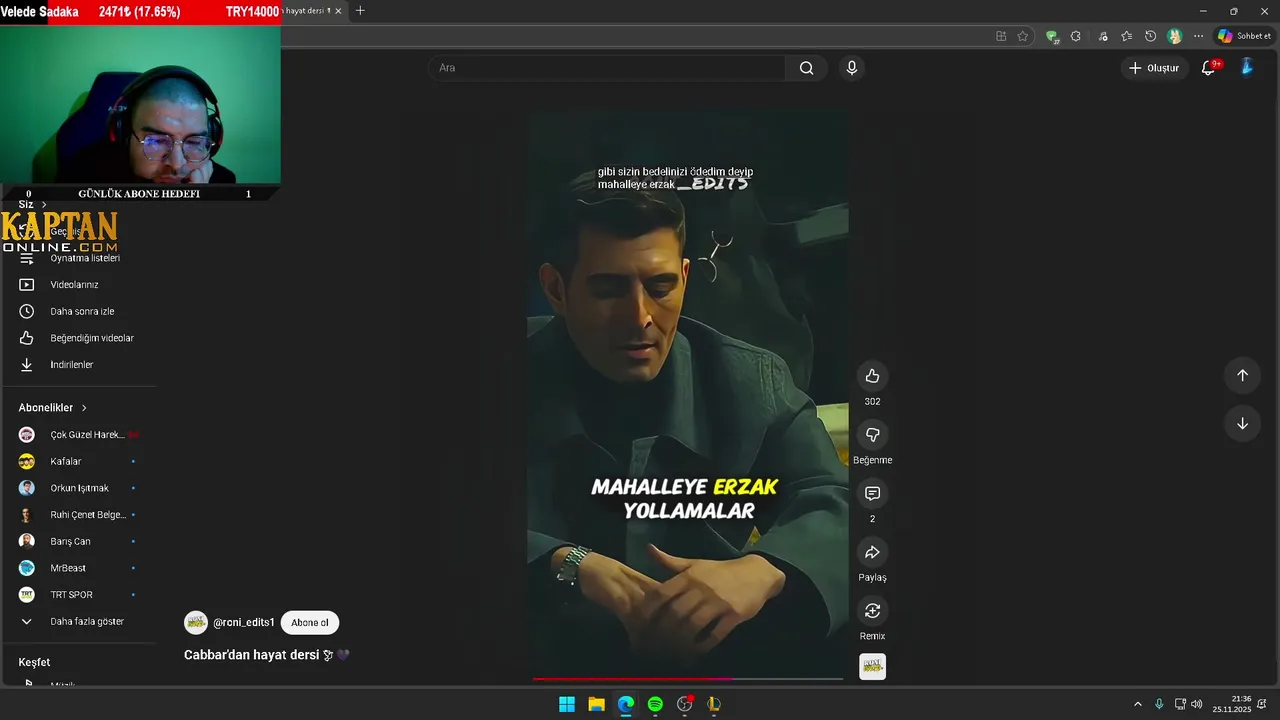
Task: Bookmark this page with the star icon
Action: [x=1023, y=36]
